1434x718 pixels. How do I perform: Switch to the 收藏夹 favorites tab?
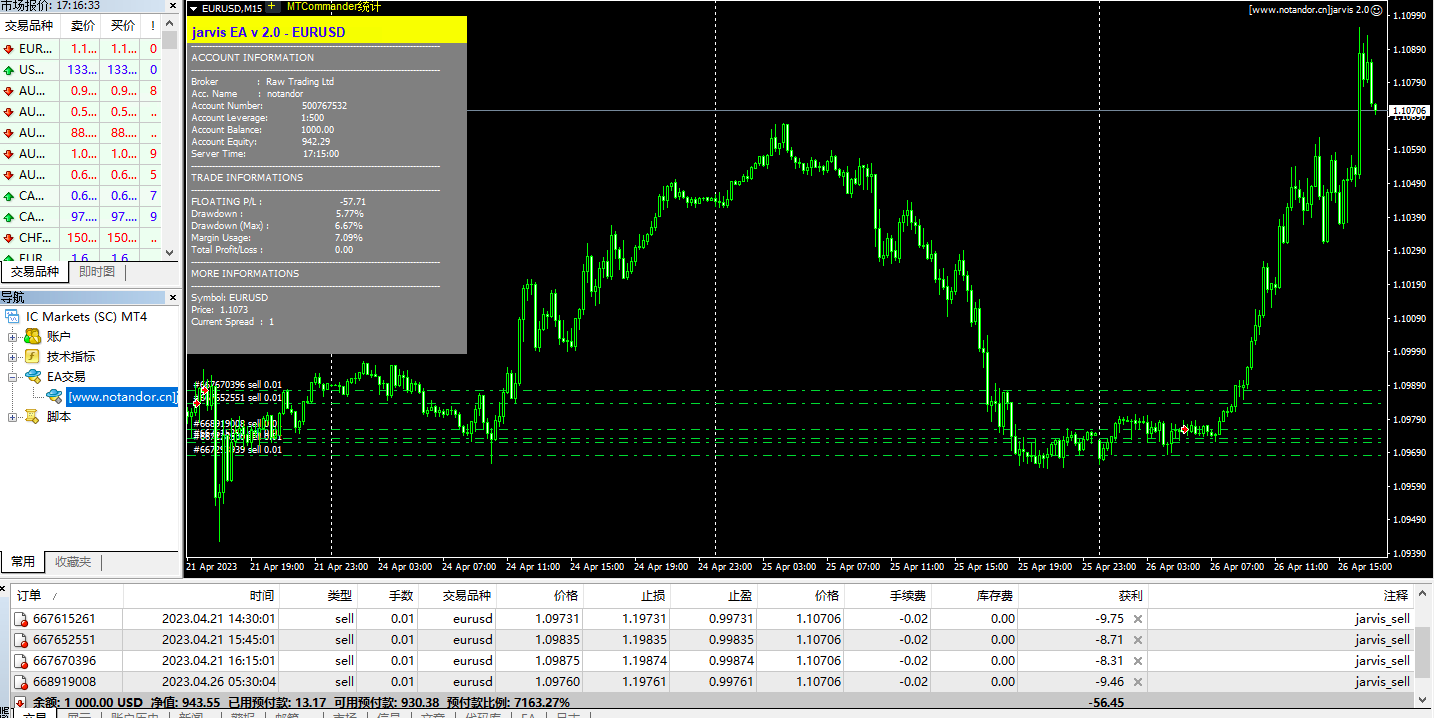click(x=73, y=562)
